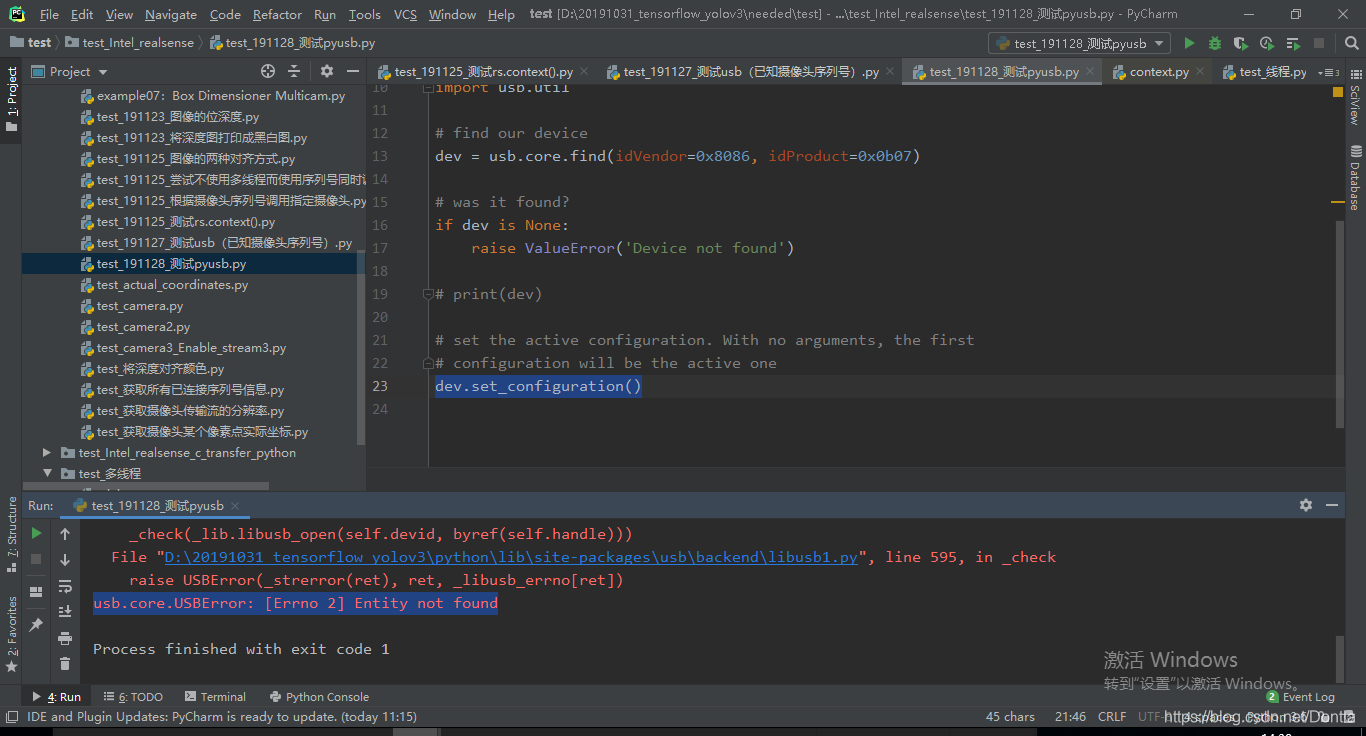Show hidden editor tabs list dropdown
The image size is (1366, 736).
1328,72
